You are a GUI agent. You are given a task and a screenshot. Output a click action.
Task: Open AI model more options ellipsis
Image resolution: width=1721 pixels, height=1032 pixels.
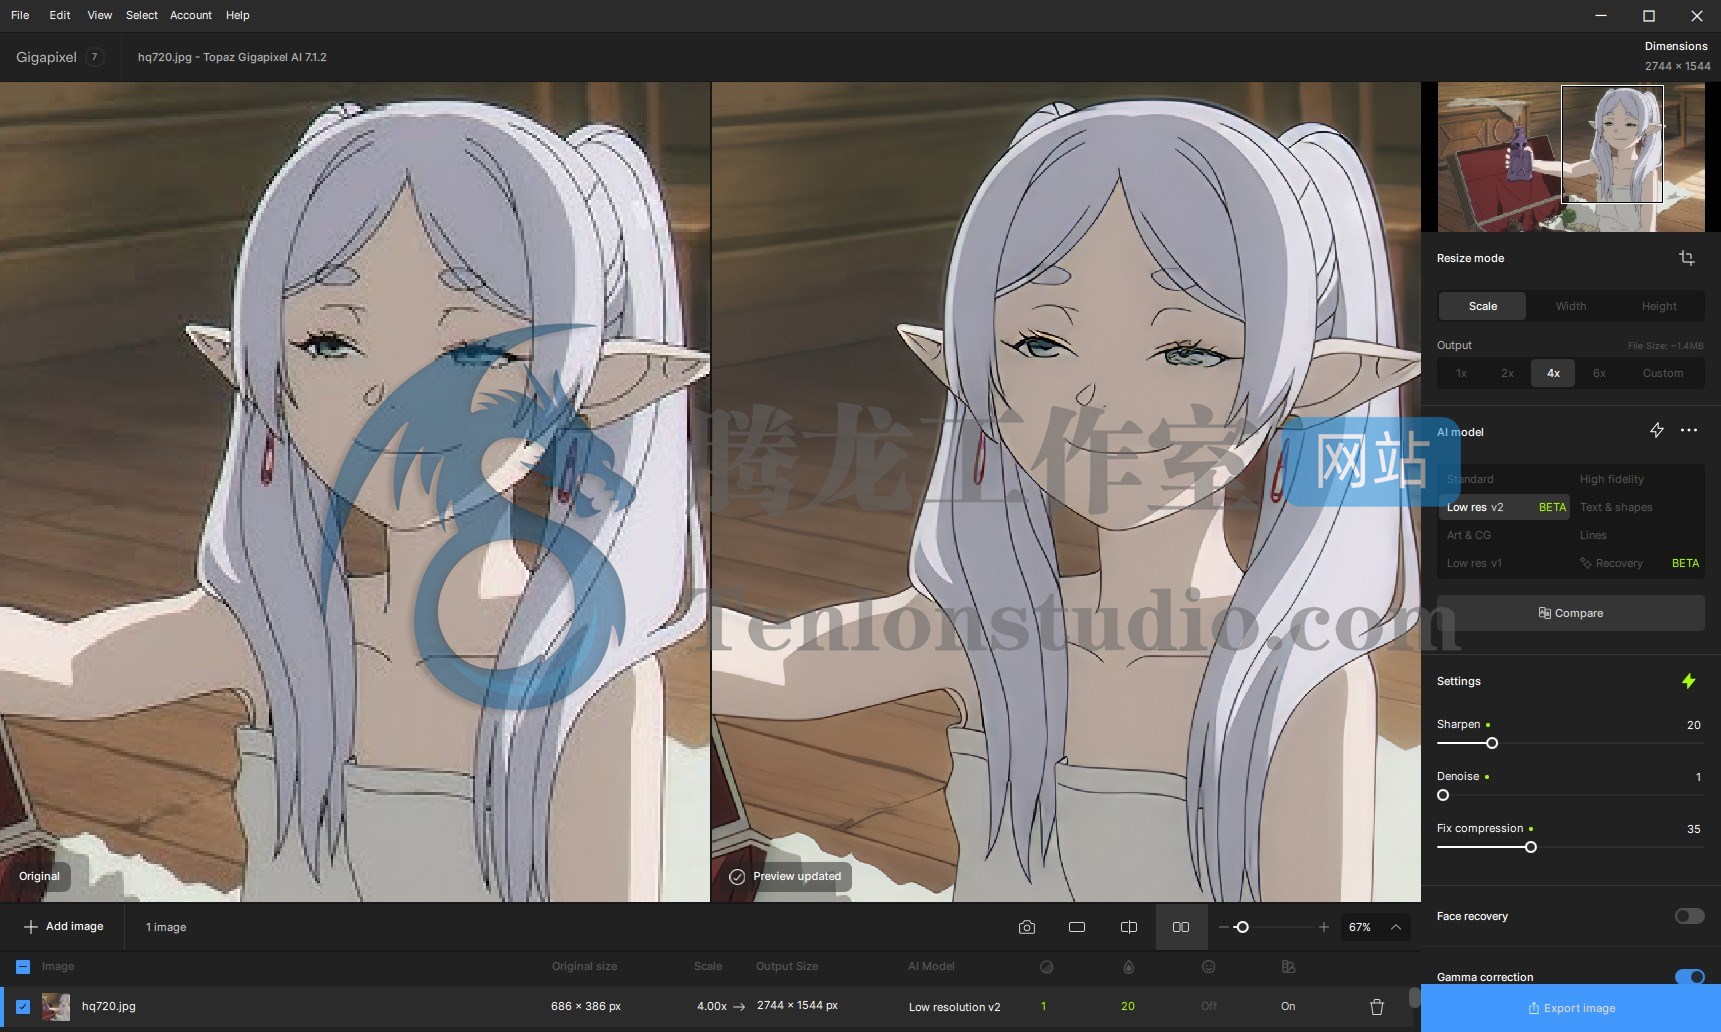1689,430
